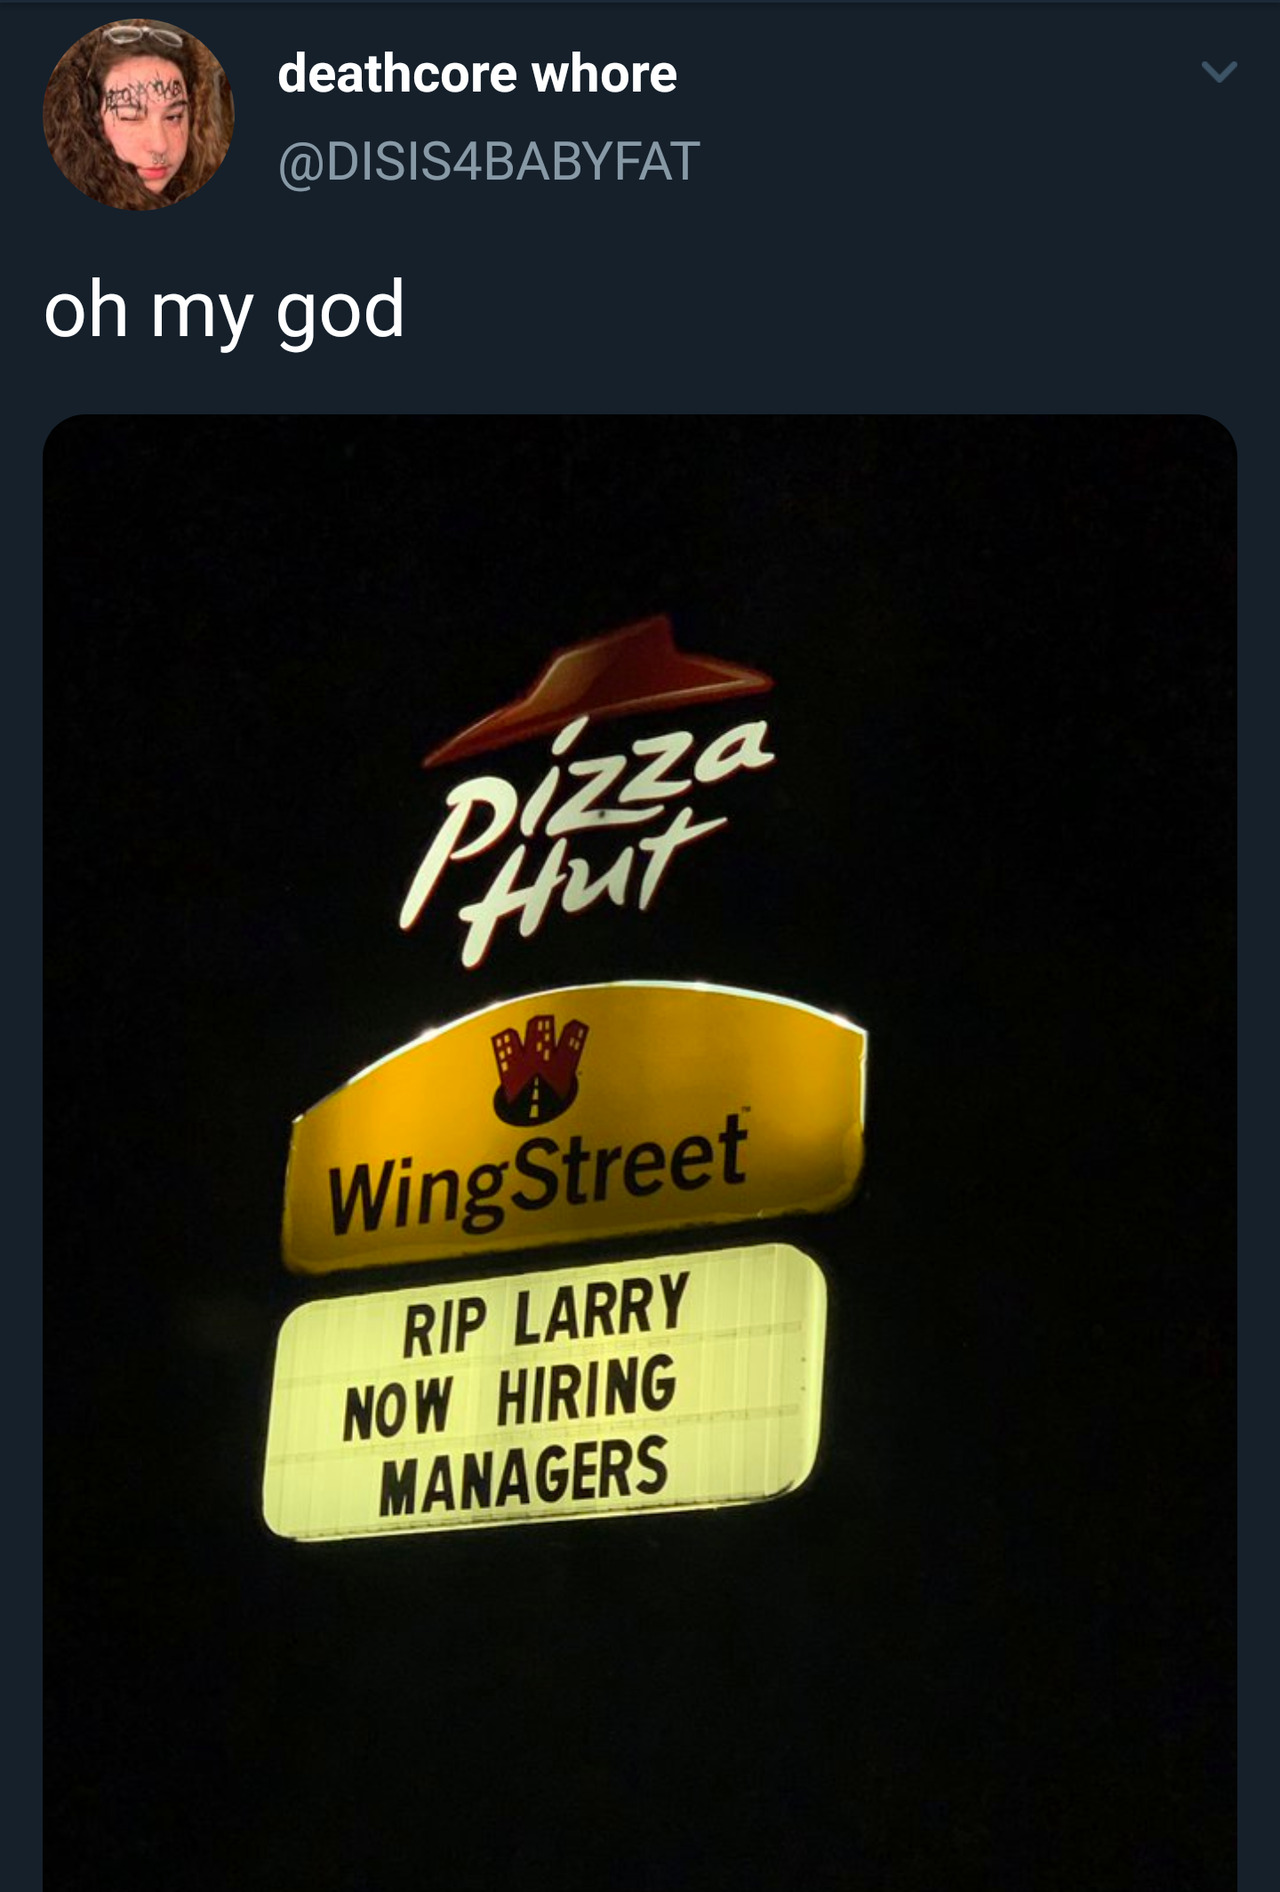Open the tweet author's profile picture

[138, 114]
